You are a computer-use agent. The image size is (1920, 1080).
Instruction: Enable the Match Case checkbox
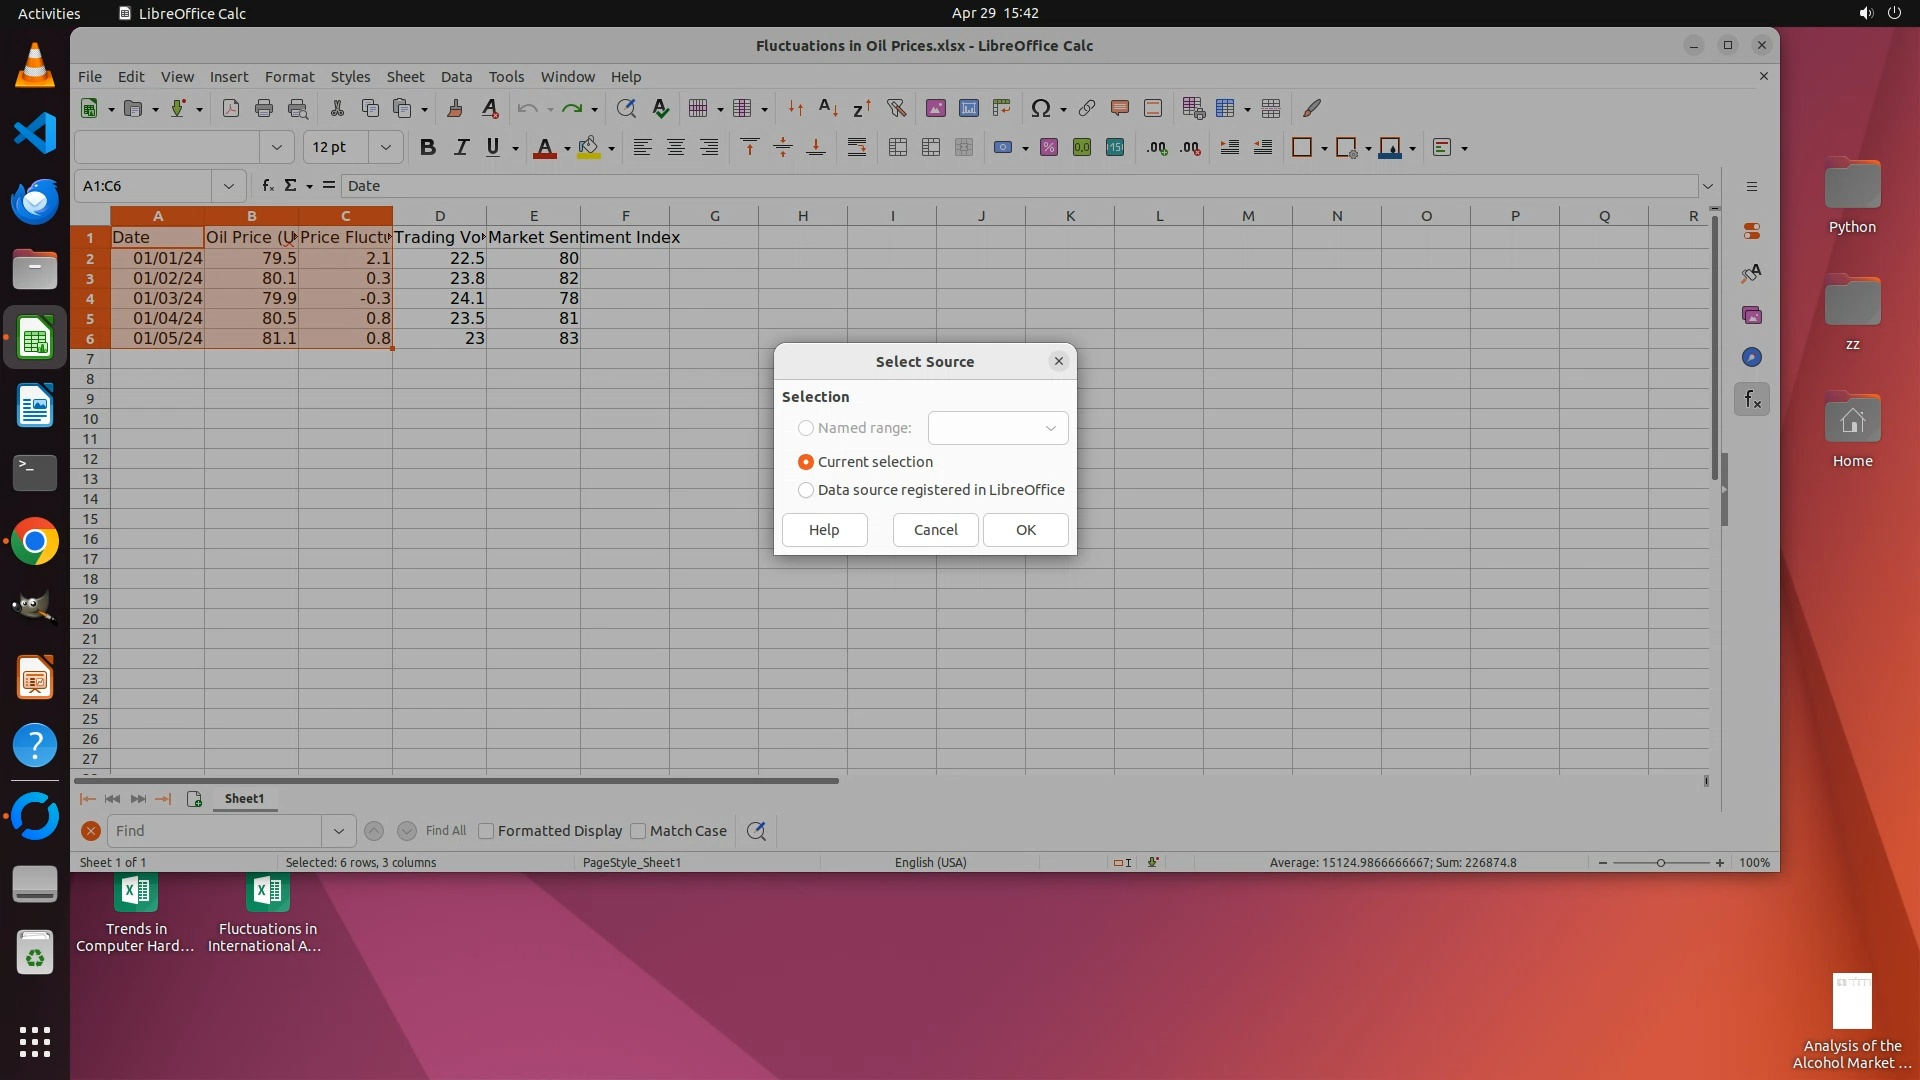(x=638, y=831)
